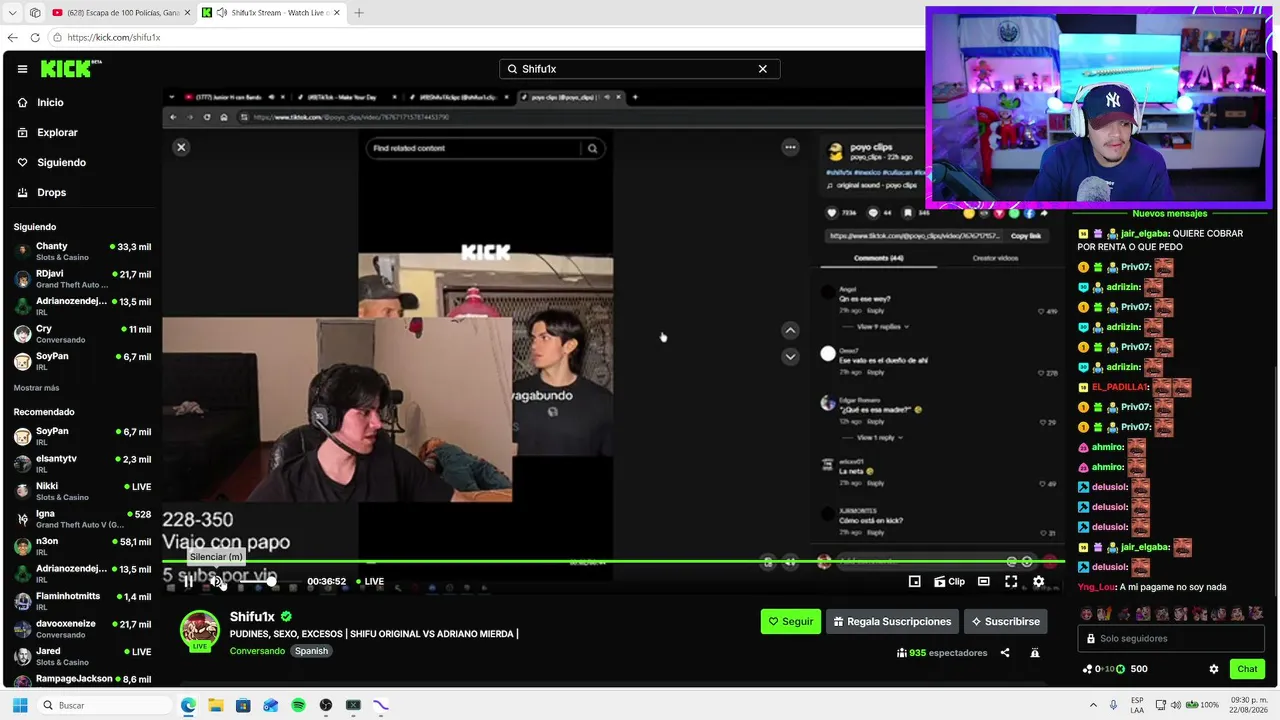Open Nikki recommended channel
The image size is (1280, 720).
82,491
